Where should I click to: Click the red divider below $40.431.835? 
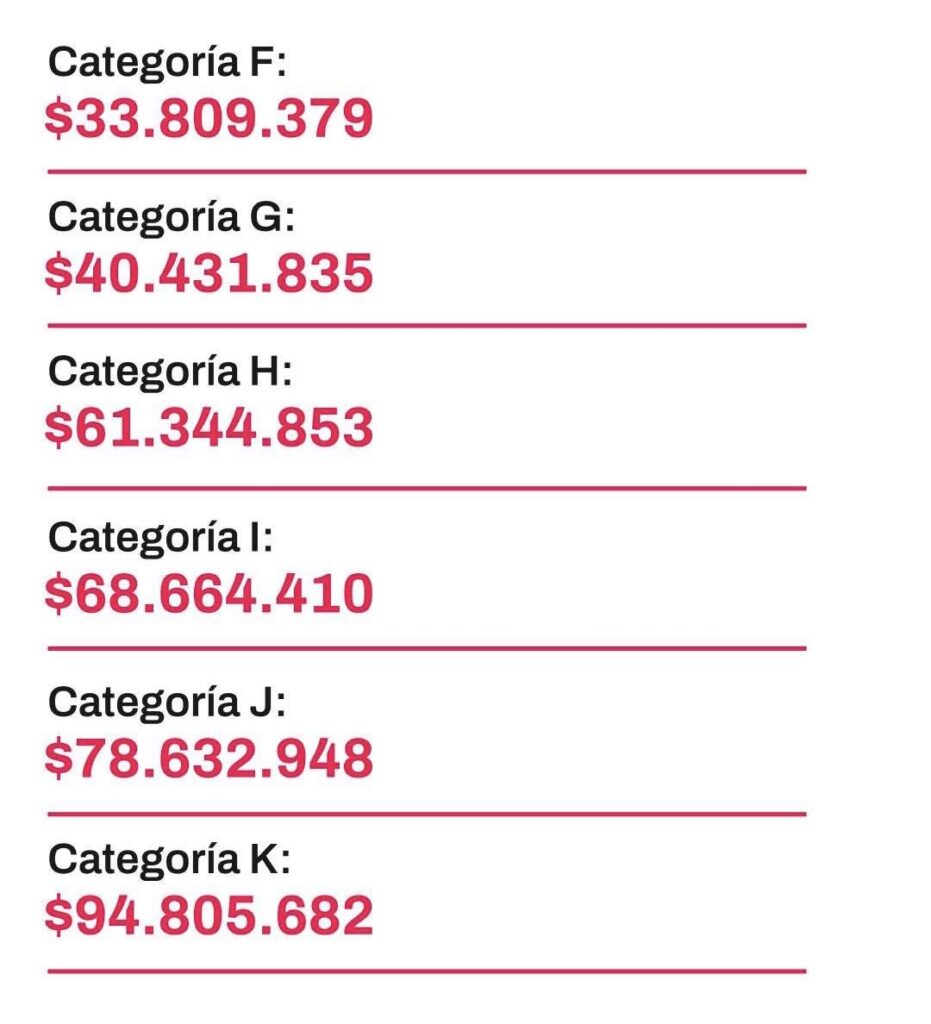(x=426, y=325)
